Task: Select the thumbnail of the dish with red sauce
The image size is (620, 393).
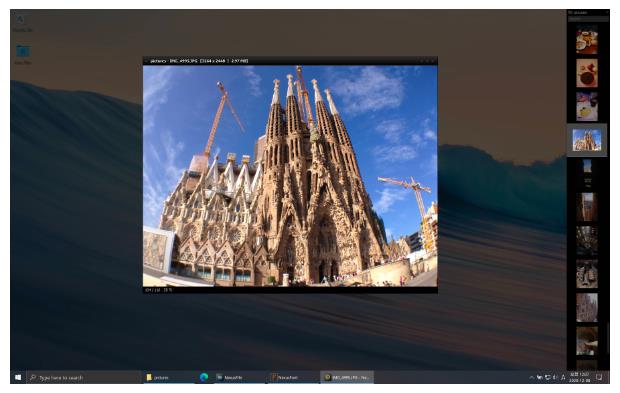Action: coord(586,73)
